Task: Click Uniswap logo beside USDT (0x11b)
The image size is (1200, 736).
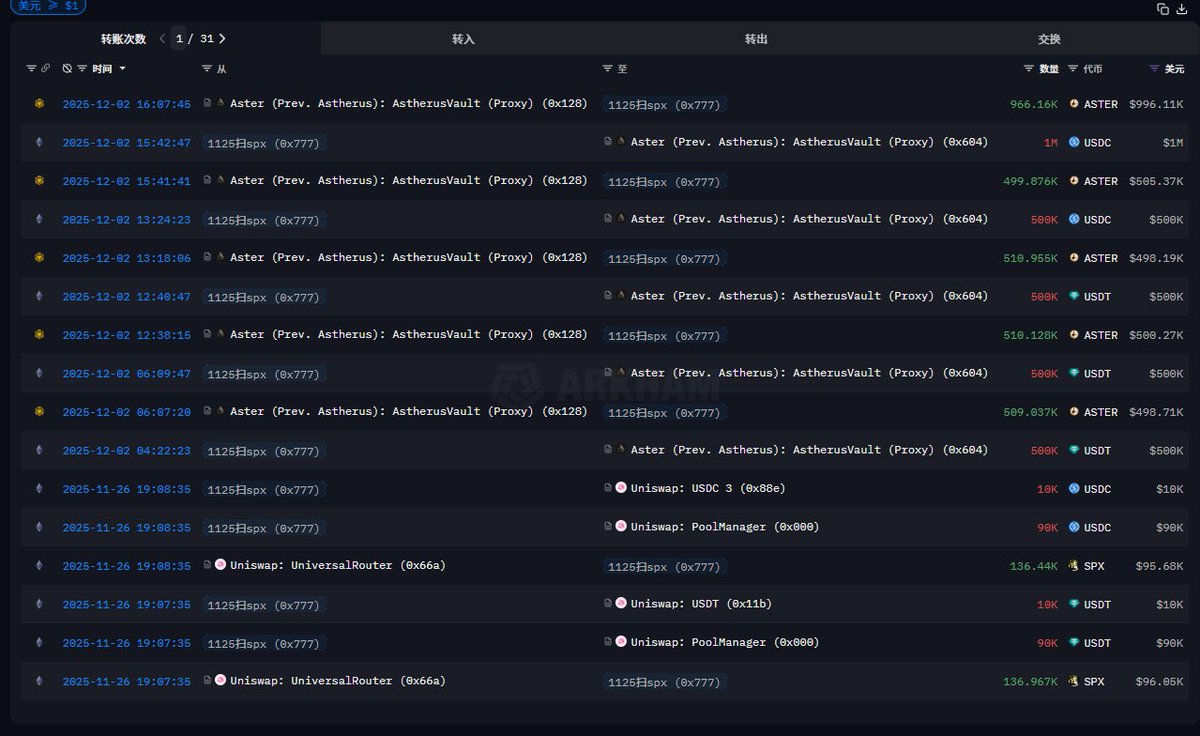Action: click(x=621, y=603)
